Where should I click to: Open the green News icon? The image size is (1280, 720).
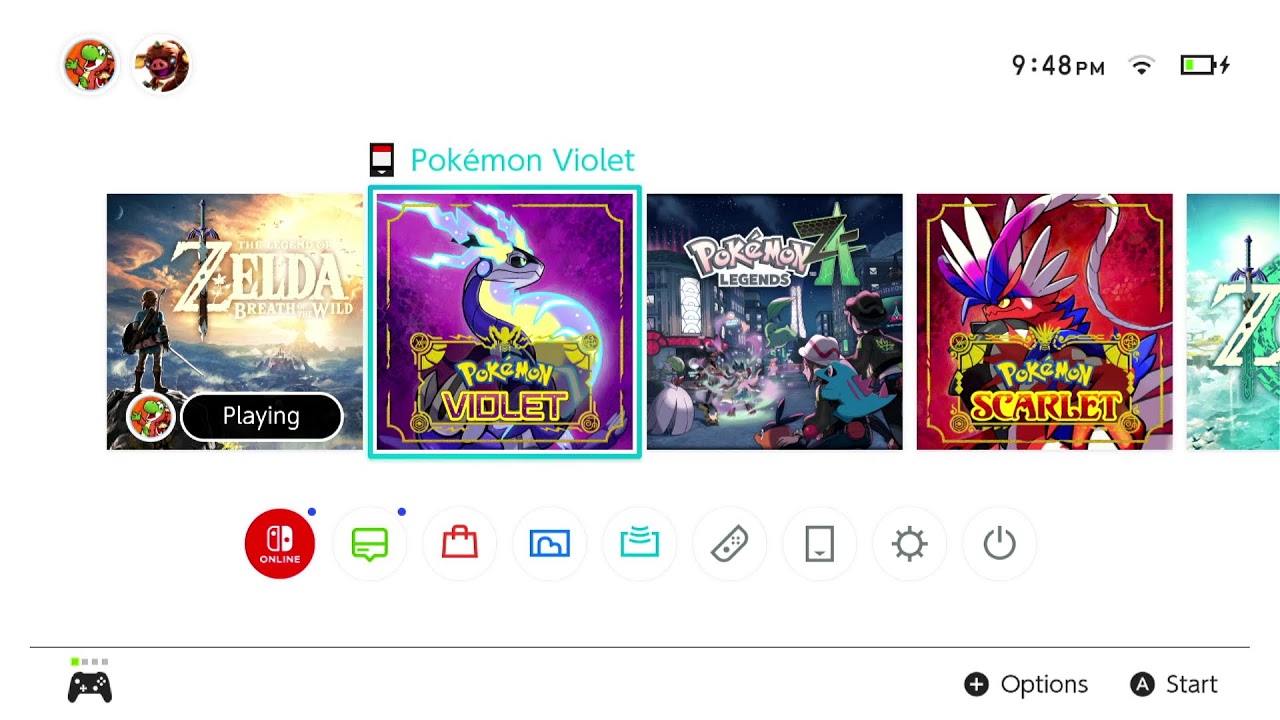(x=370, y=544)
